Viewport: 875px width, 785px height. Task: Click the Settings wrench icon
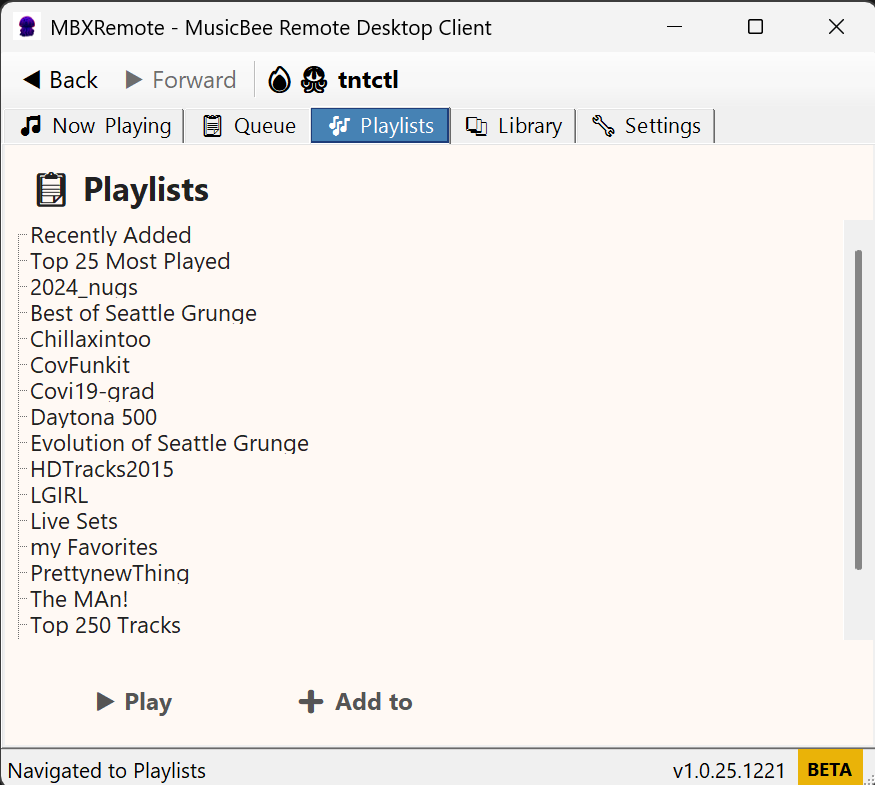[x=602, y=125]
